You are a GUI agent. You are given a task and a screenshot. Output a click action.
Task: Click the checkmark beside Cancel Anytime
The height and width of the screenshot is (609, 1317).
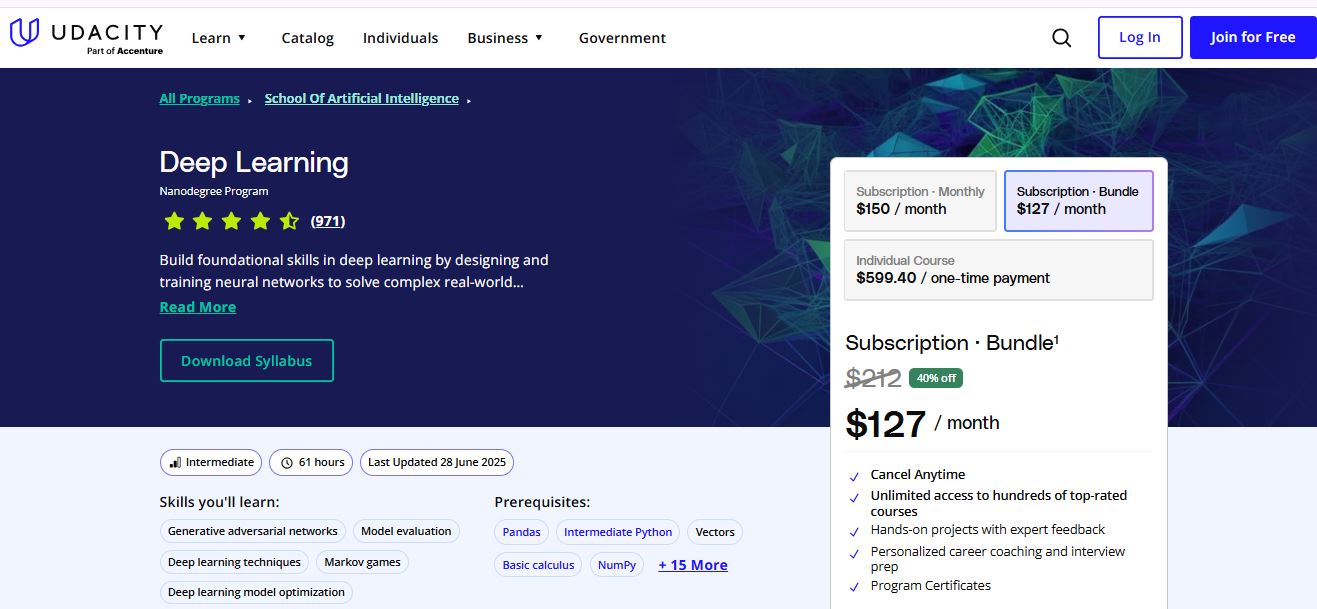click(x=855, y=475)
